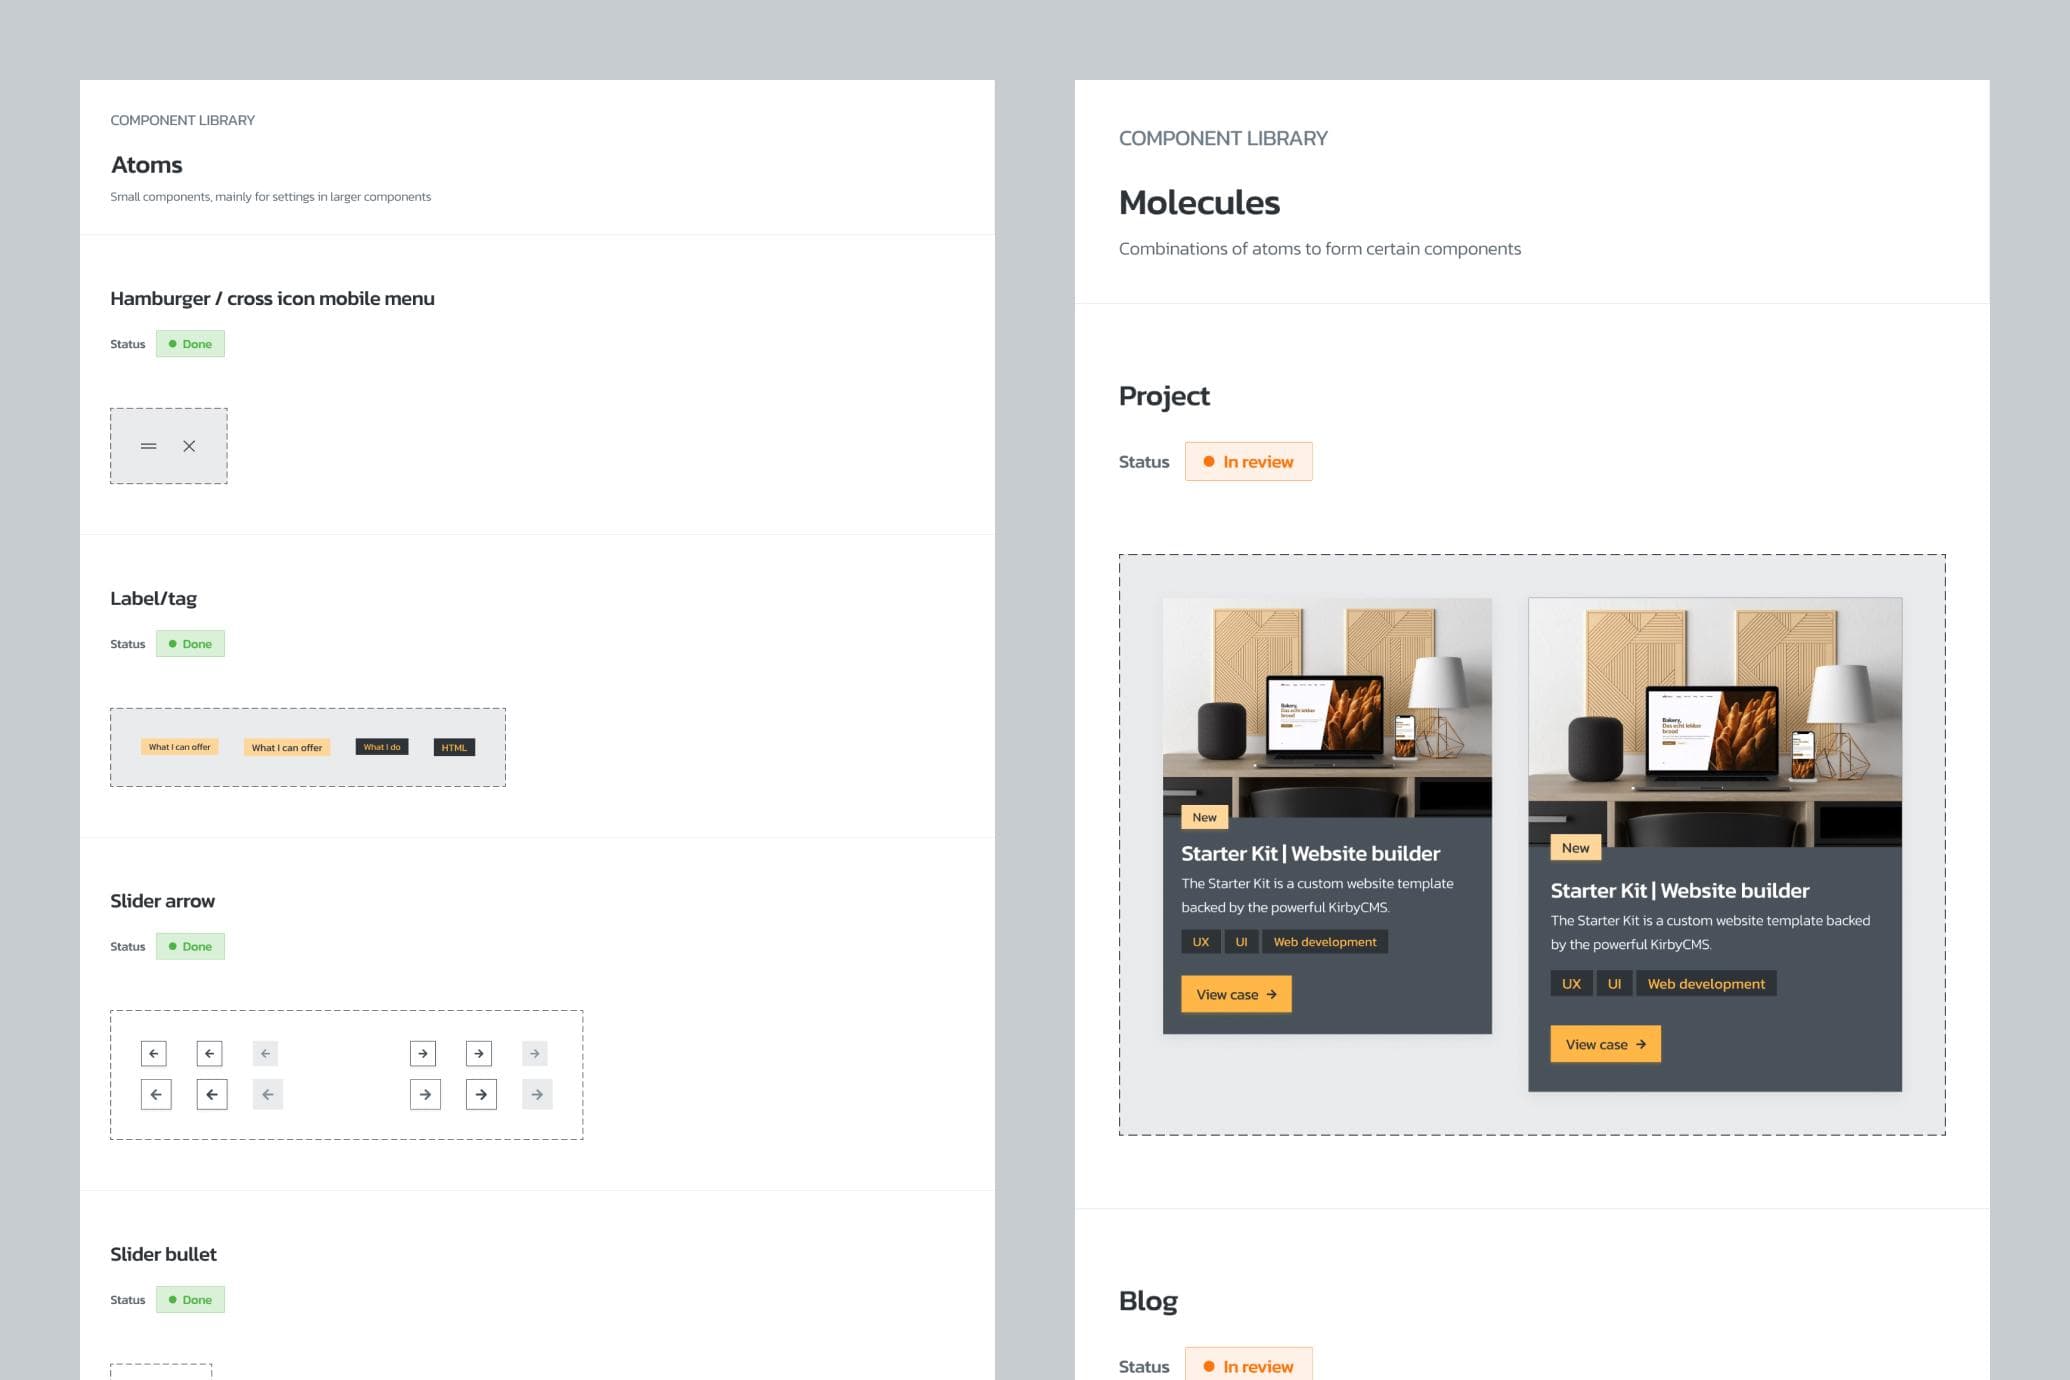Click the large disabled grey left slider arrow

pyautogui.click(x=268, y=1094)
